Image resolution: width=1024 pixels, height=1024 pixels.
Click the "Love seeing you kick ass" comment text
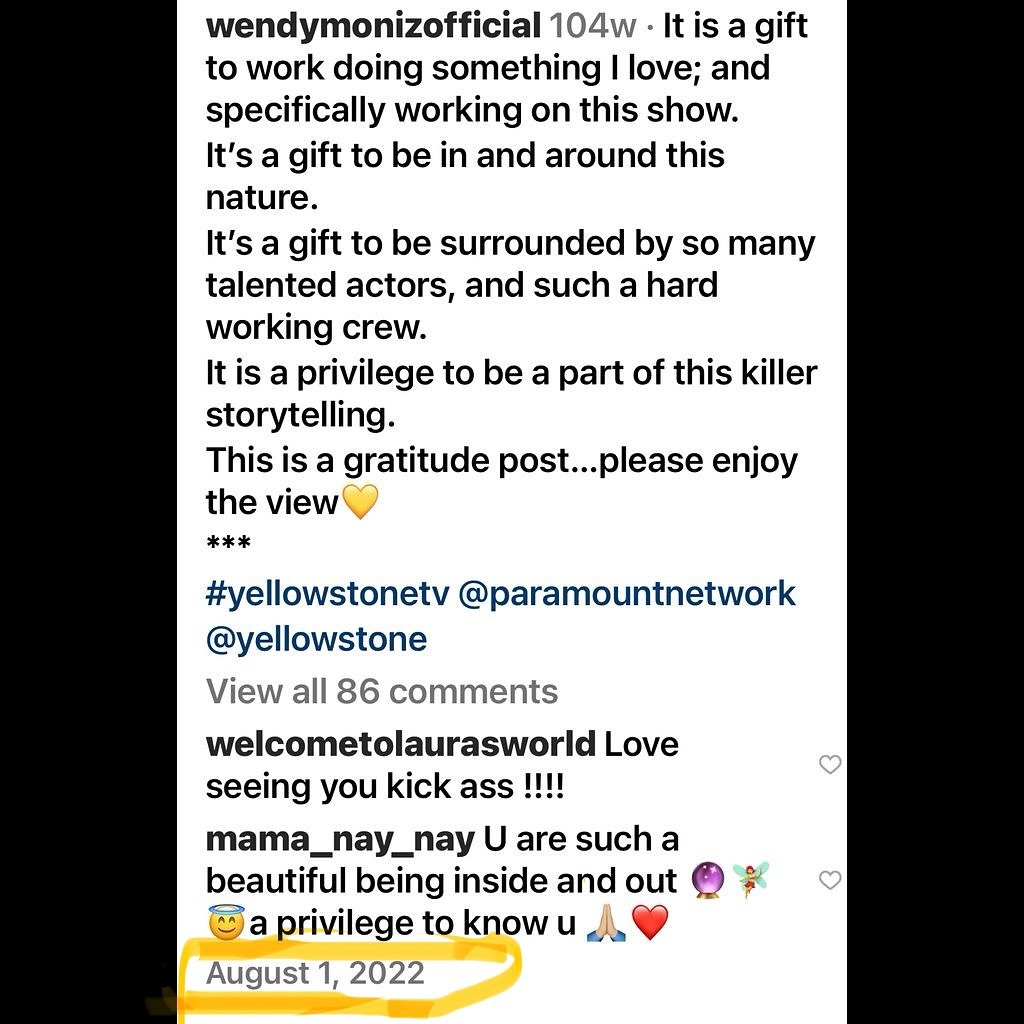pos(385,787)
